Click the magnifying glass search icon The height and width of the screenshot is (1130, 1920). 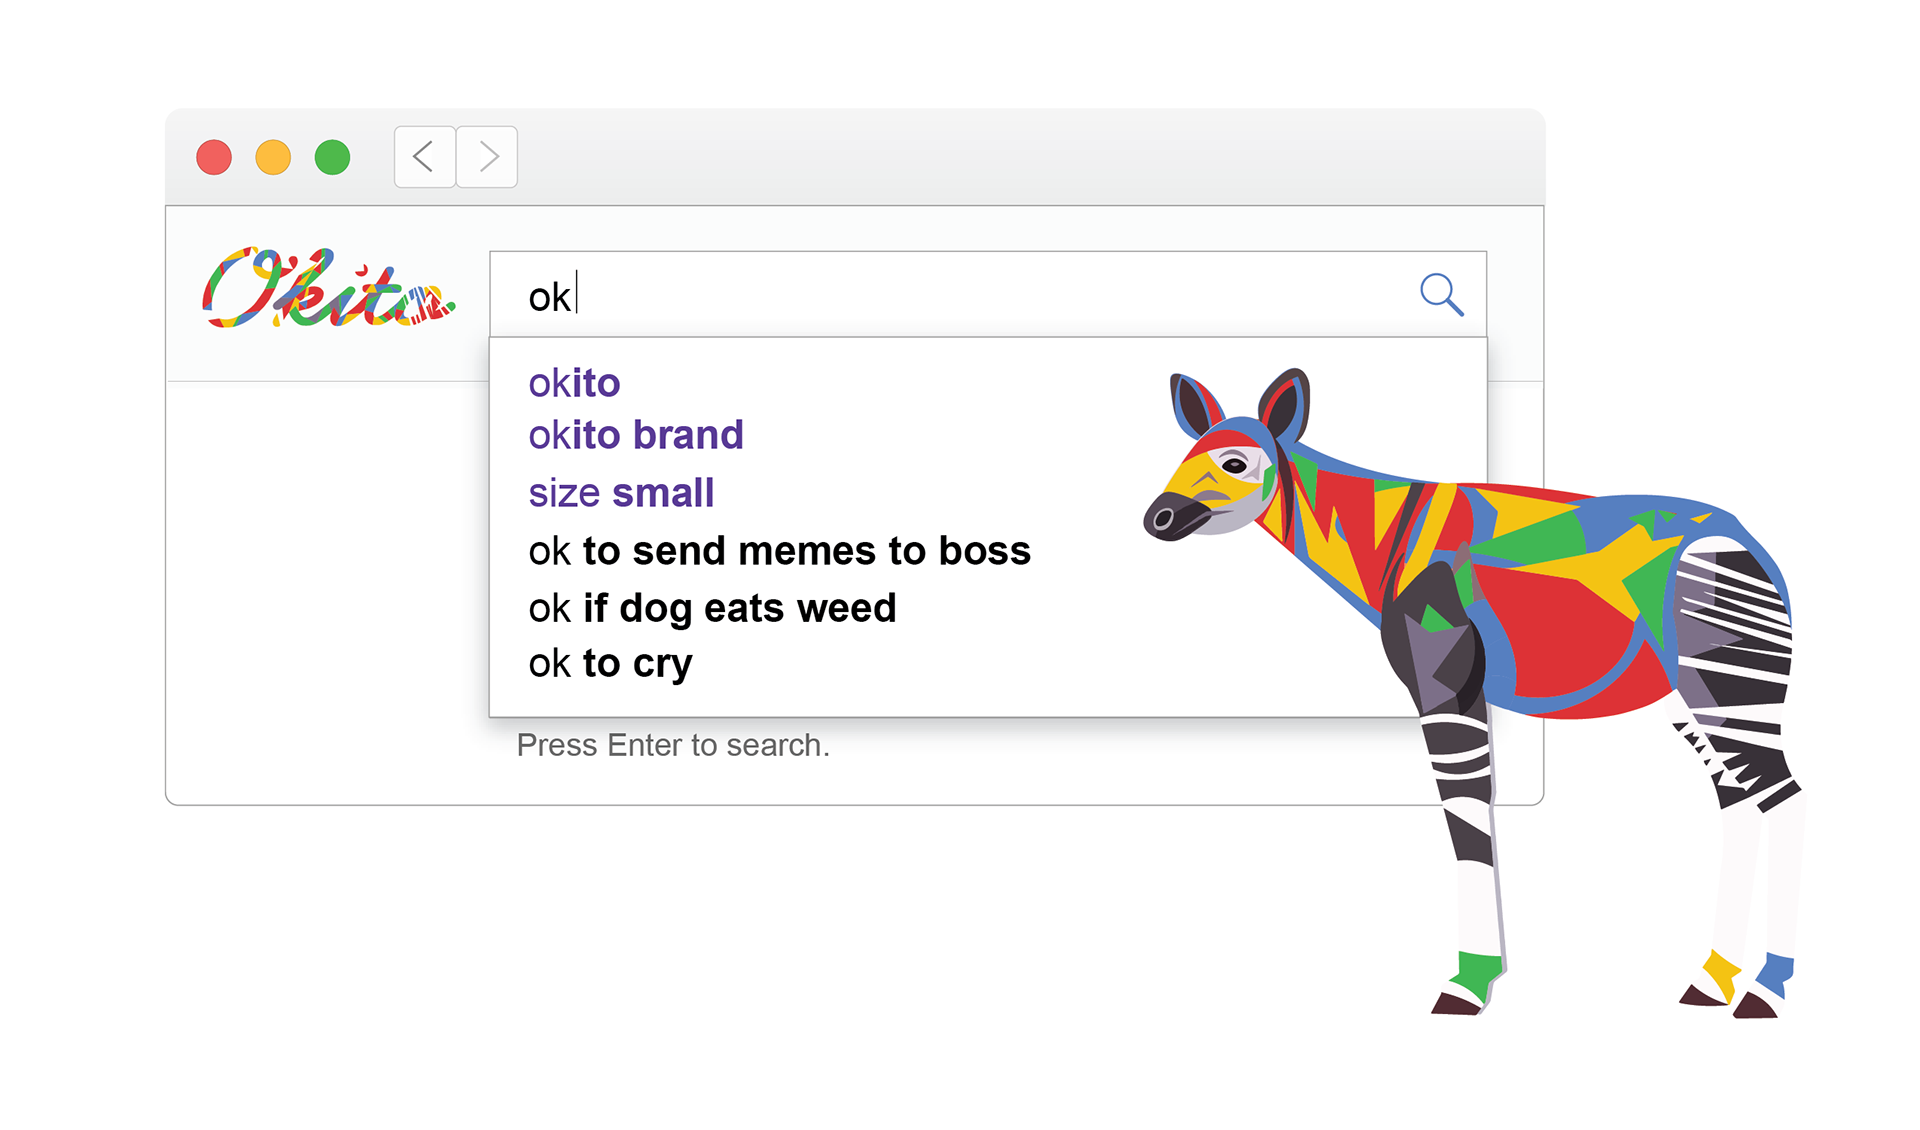(1442, 295)
